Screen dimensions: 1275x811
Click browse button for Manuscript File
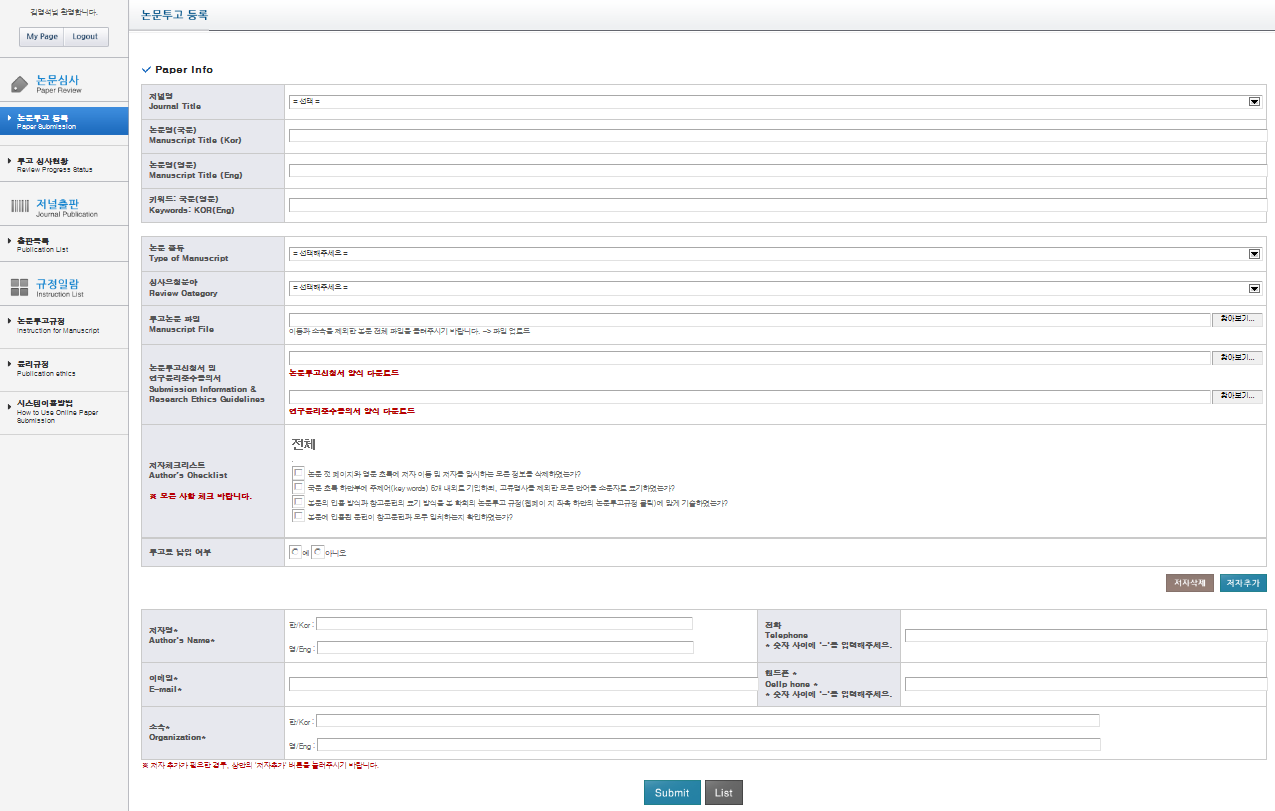click(1237, 320)
